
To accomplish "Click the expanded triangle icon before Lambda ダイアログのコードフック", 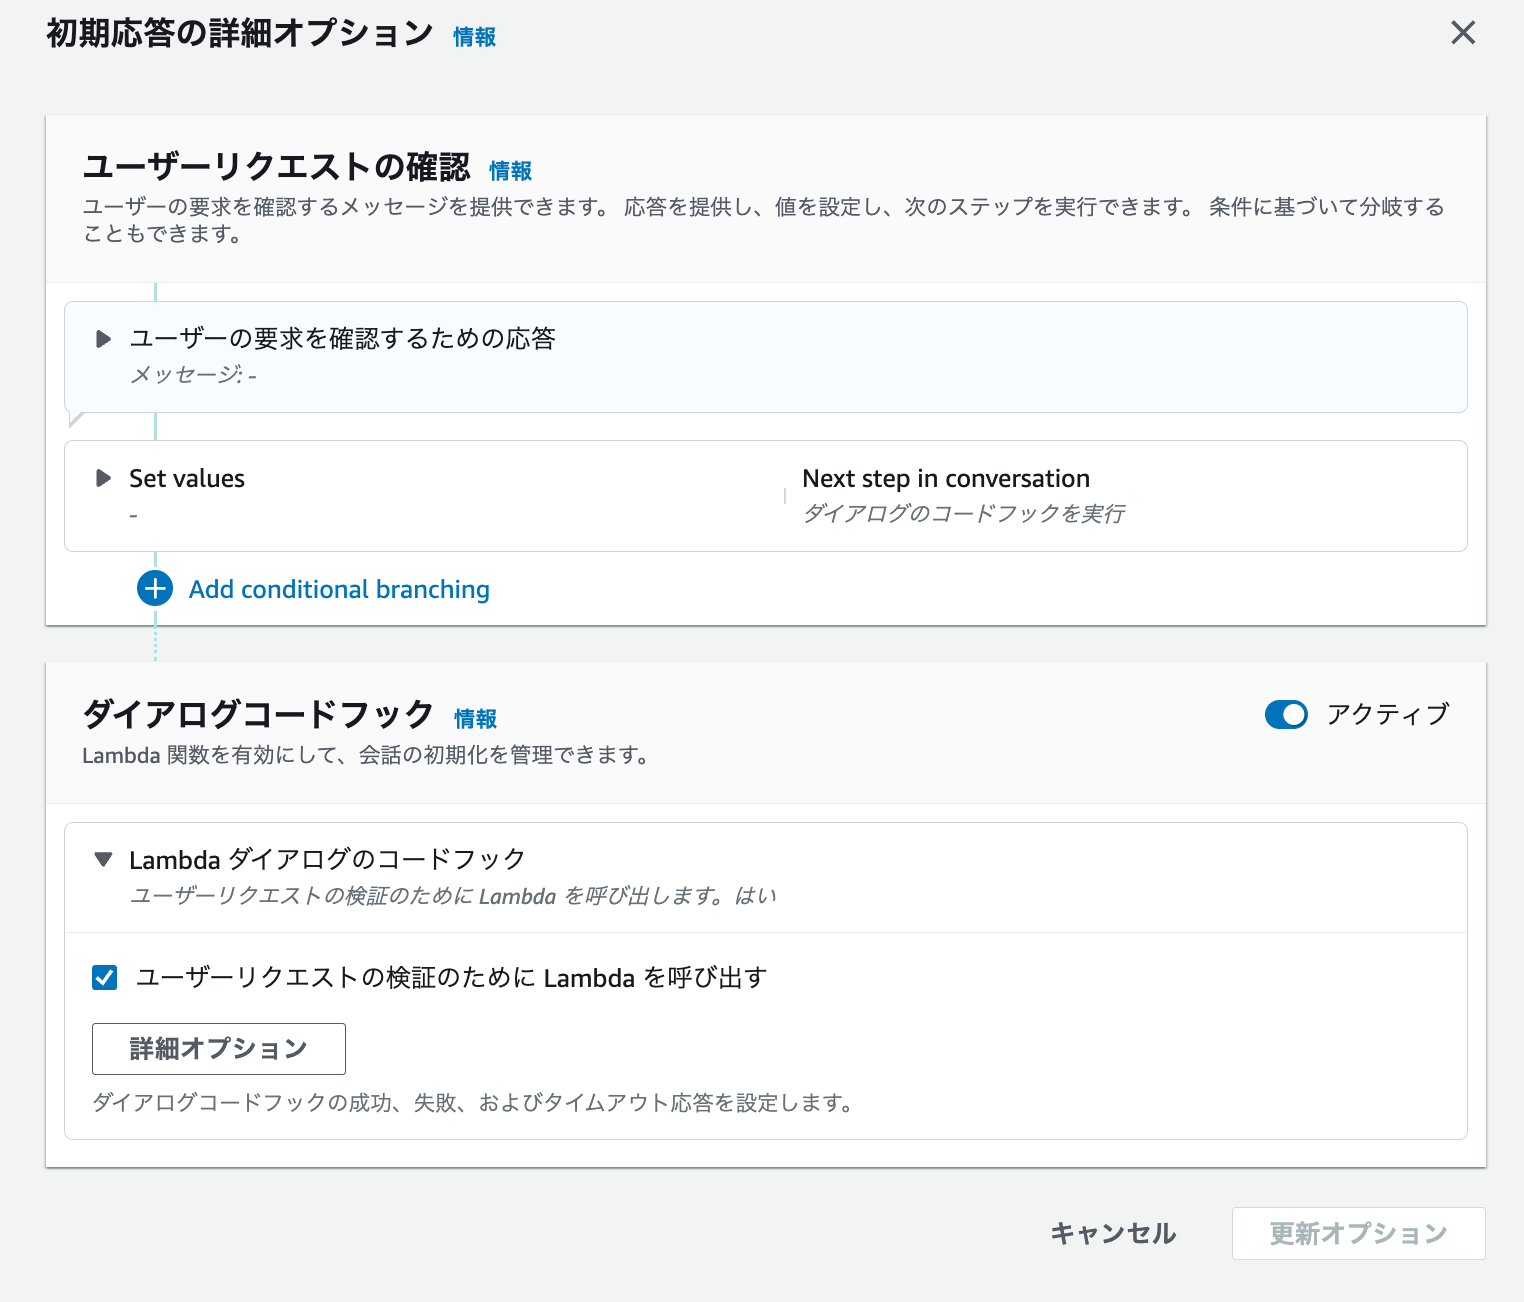I will (x=104, y=858).
